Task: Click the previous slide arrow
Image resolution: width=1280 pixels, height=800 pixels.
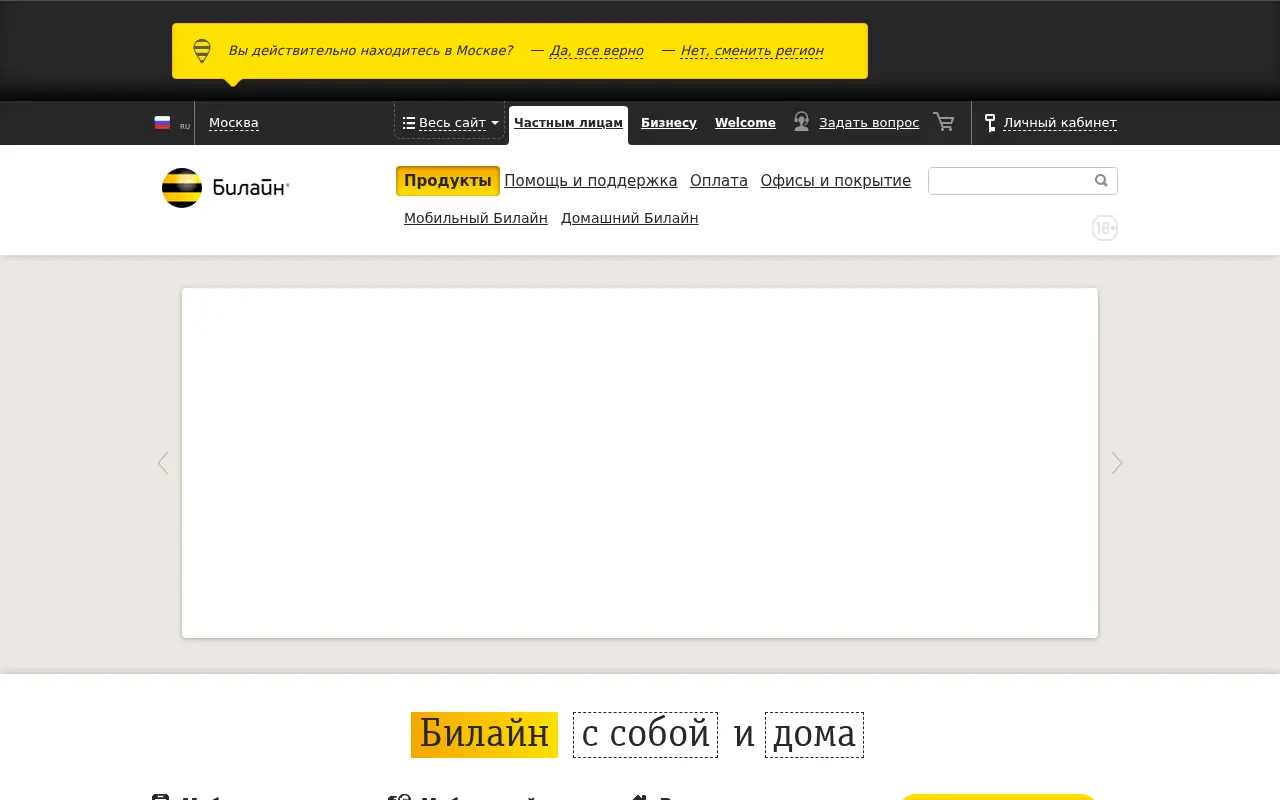Action: pos(163,463)
